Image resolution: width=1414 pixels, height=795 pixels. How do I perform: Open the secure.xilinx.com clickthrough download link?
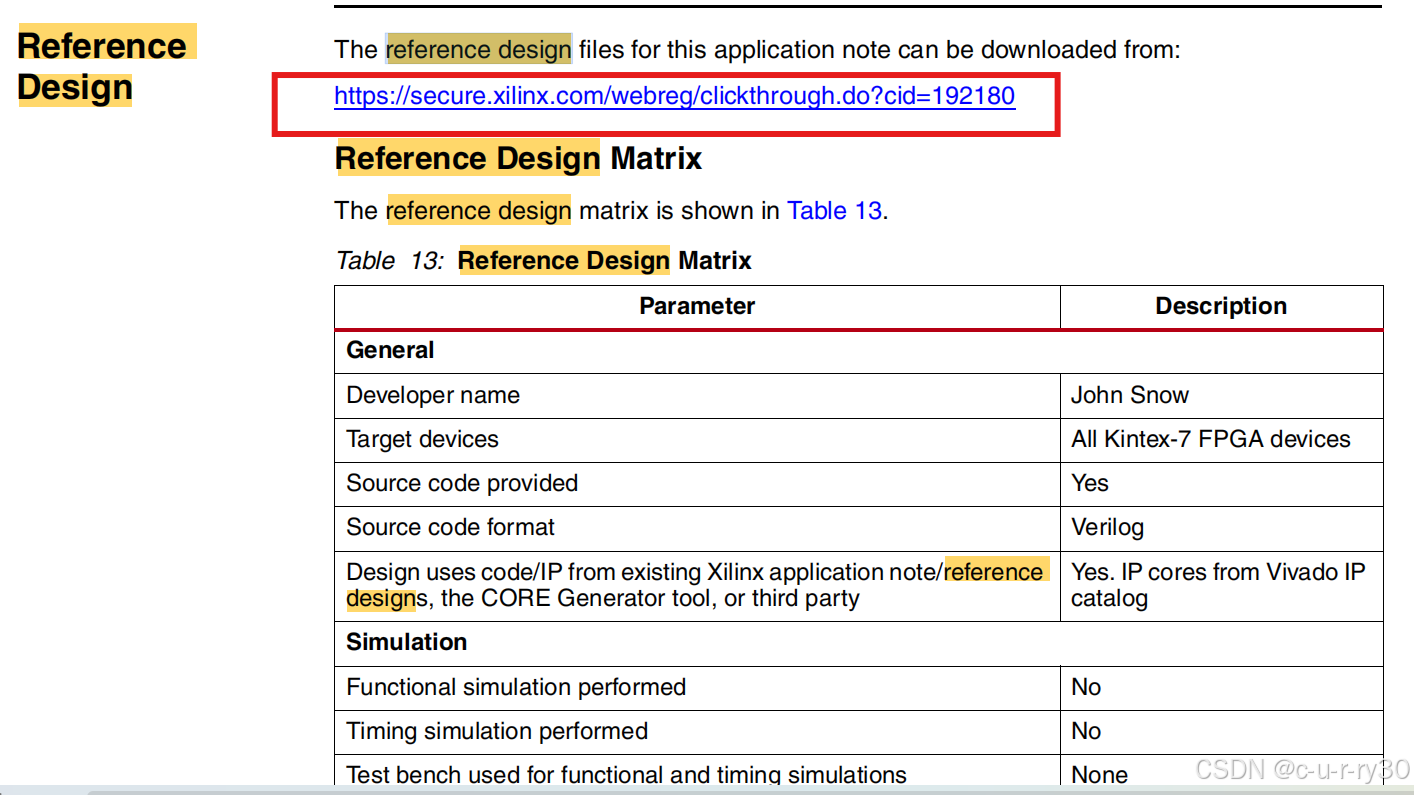[x=674, y=96]
